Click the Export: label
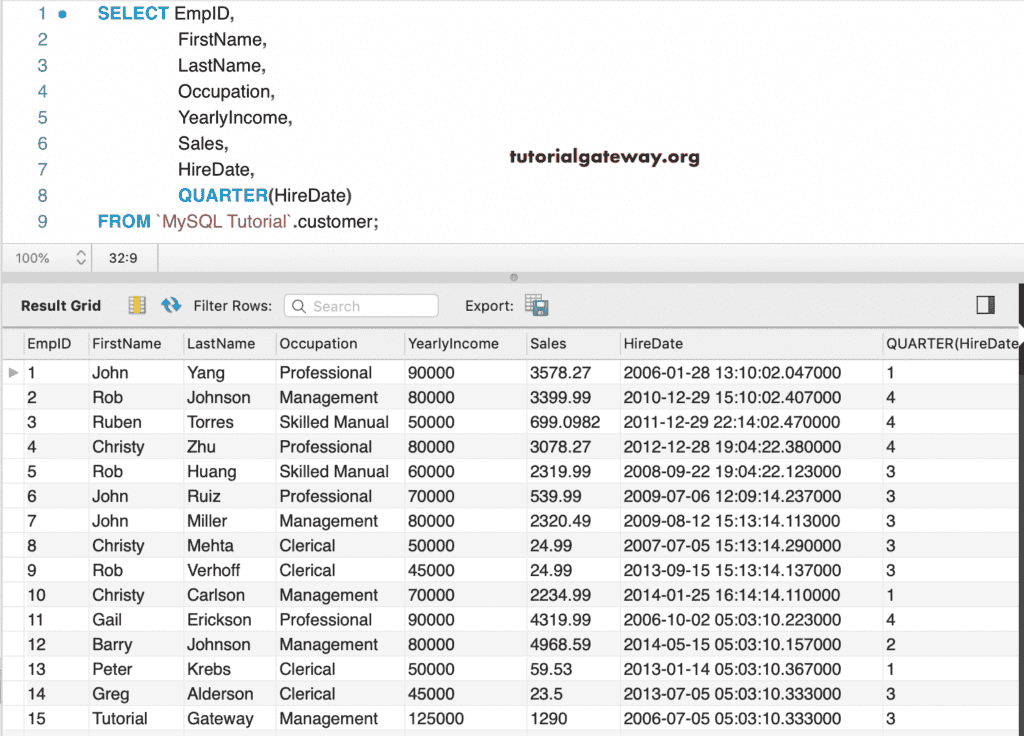Screen dimensions: 1024x736 coord(489,306)
